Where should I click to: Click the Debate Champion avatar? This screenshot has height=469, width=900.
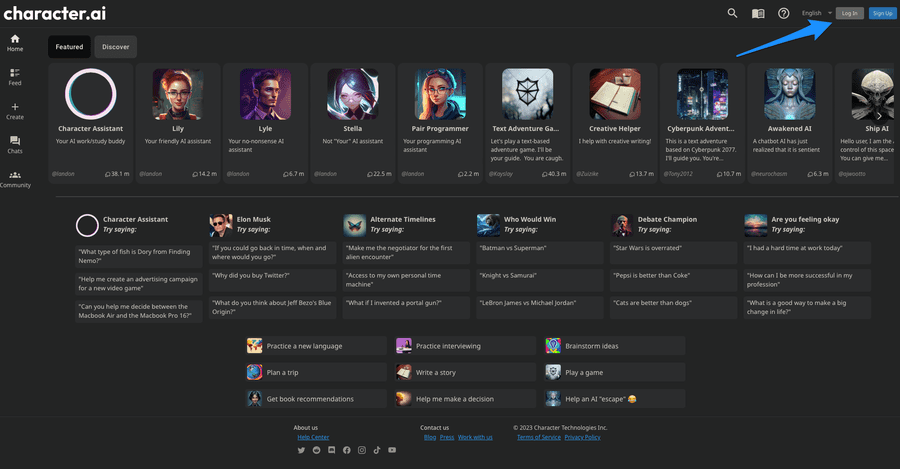tap(622, 225)
